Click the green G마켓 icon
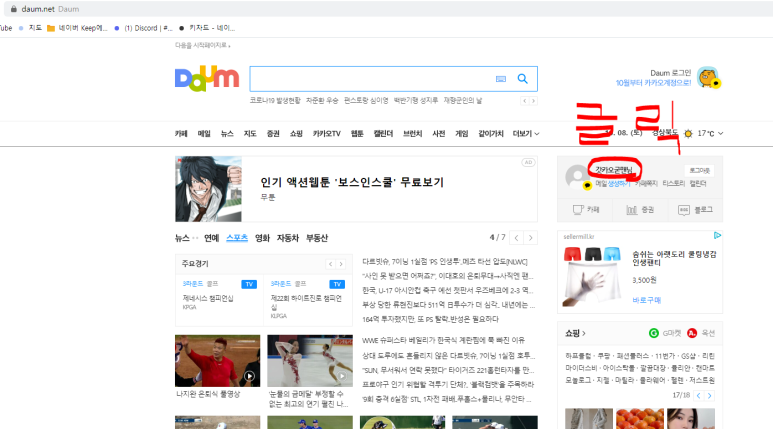 coord(654,333)
